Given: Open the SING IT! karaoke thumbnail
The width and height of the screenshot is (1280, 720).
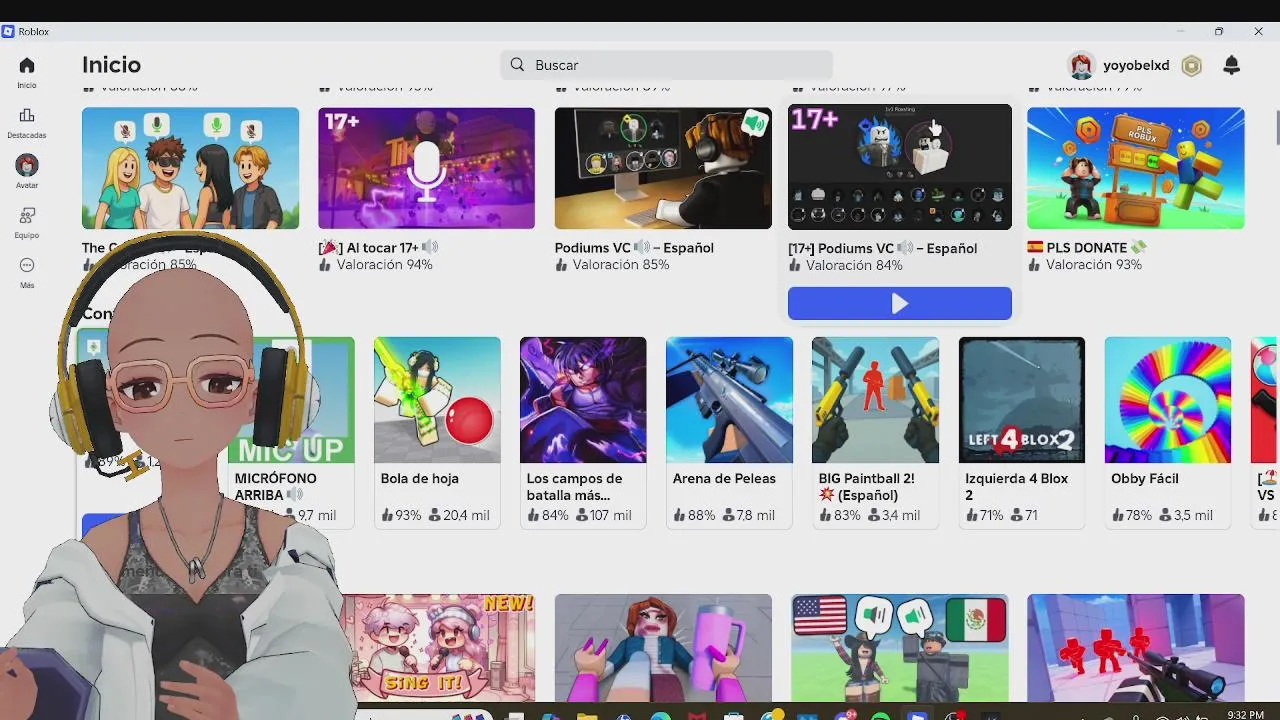Looking at the screenshot, I should 437,648.
